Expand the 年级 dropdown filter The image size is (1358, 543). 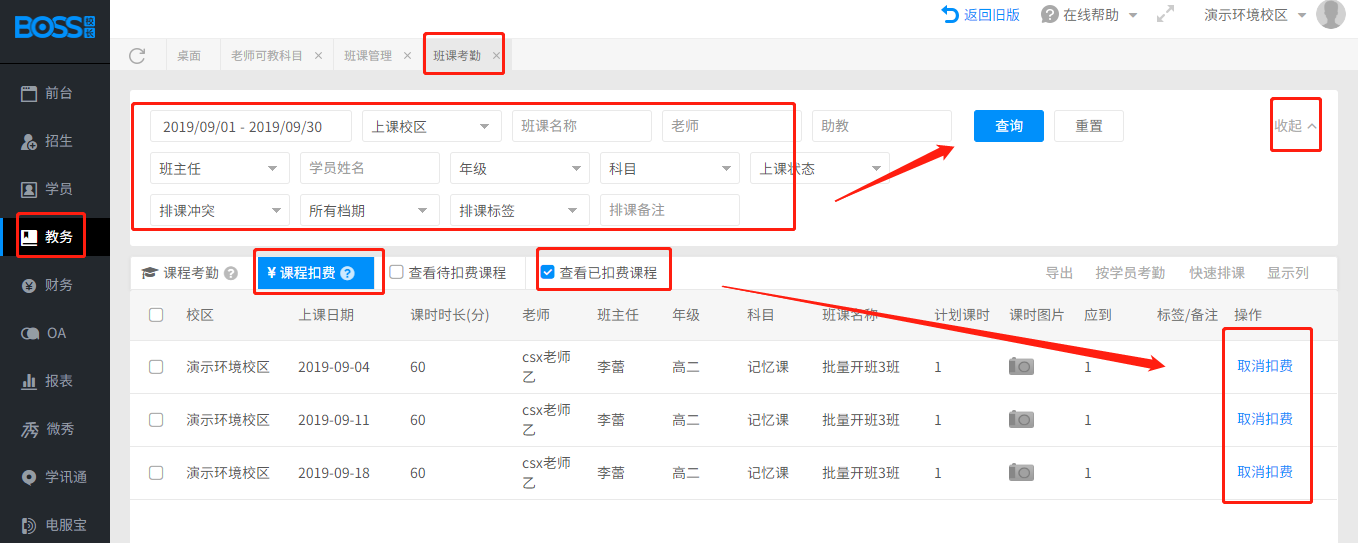pyautogui.click(x=519, y=169)
